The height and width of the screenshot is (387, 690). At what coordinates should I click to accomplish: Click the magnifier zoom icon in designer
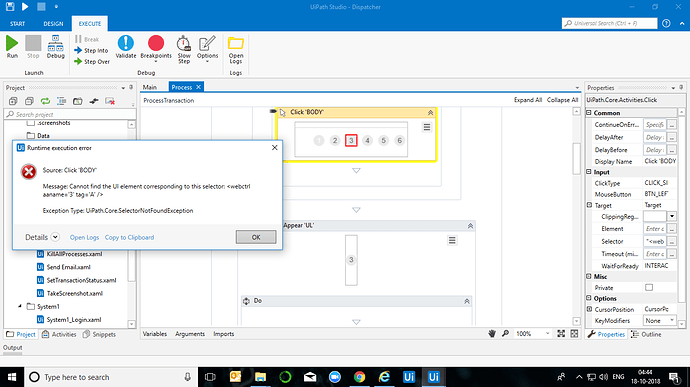point(506,334)
